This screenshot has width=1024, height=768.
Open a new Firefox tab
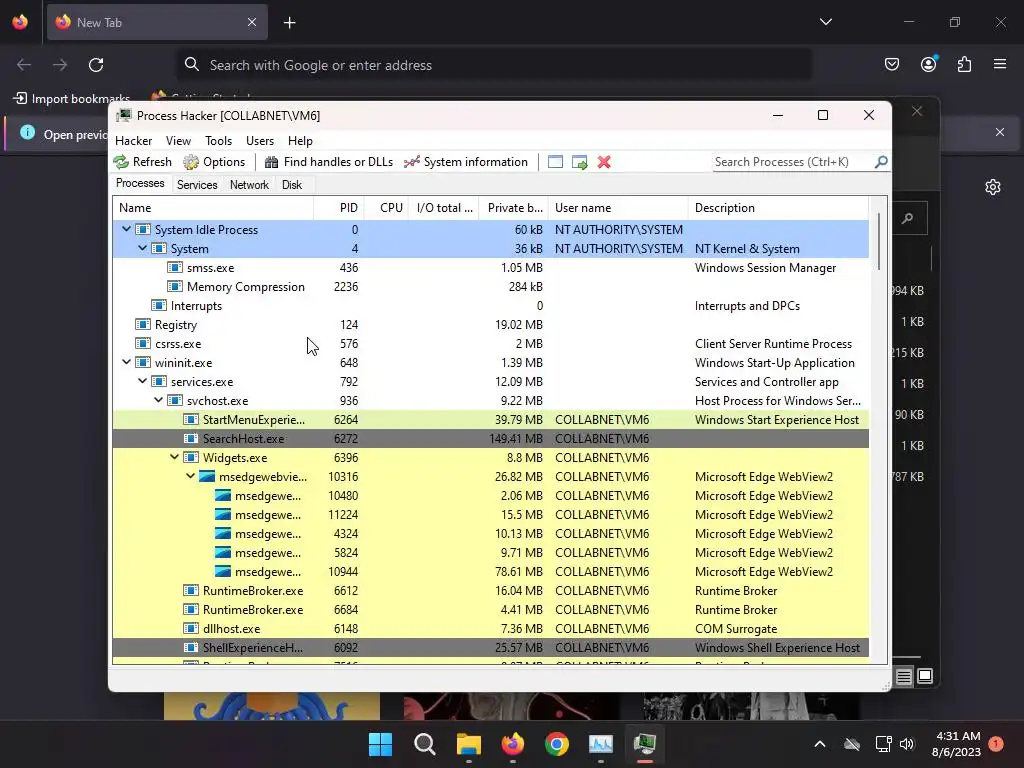(289, 23)
